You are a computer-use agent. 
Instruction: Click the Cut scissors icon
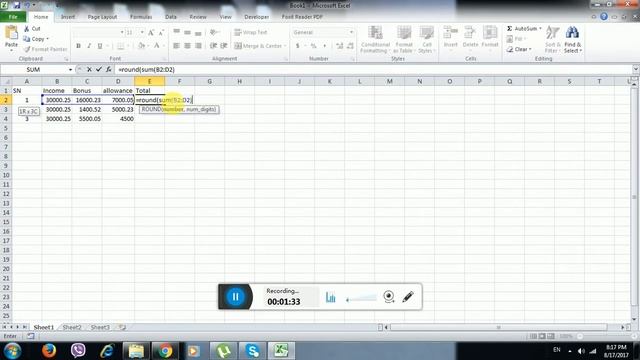27,29
